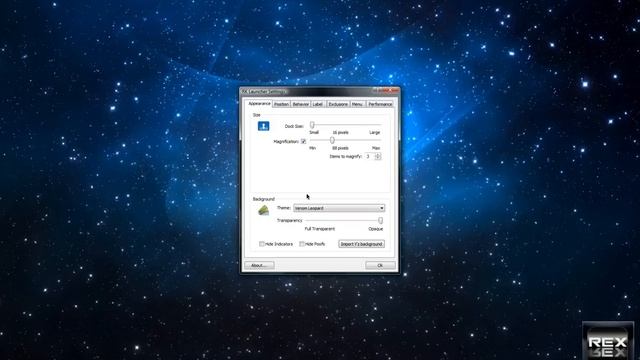Go to the Exclusions tab
This screenshot has width=640, height=360.
pos(338,104)
